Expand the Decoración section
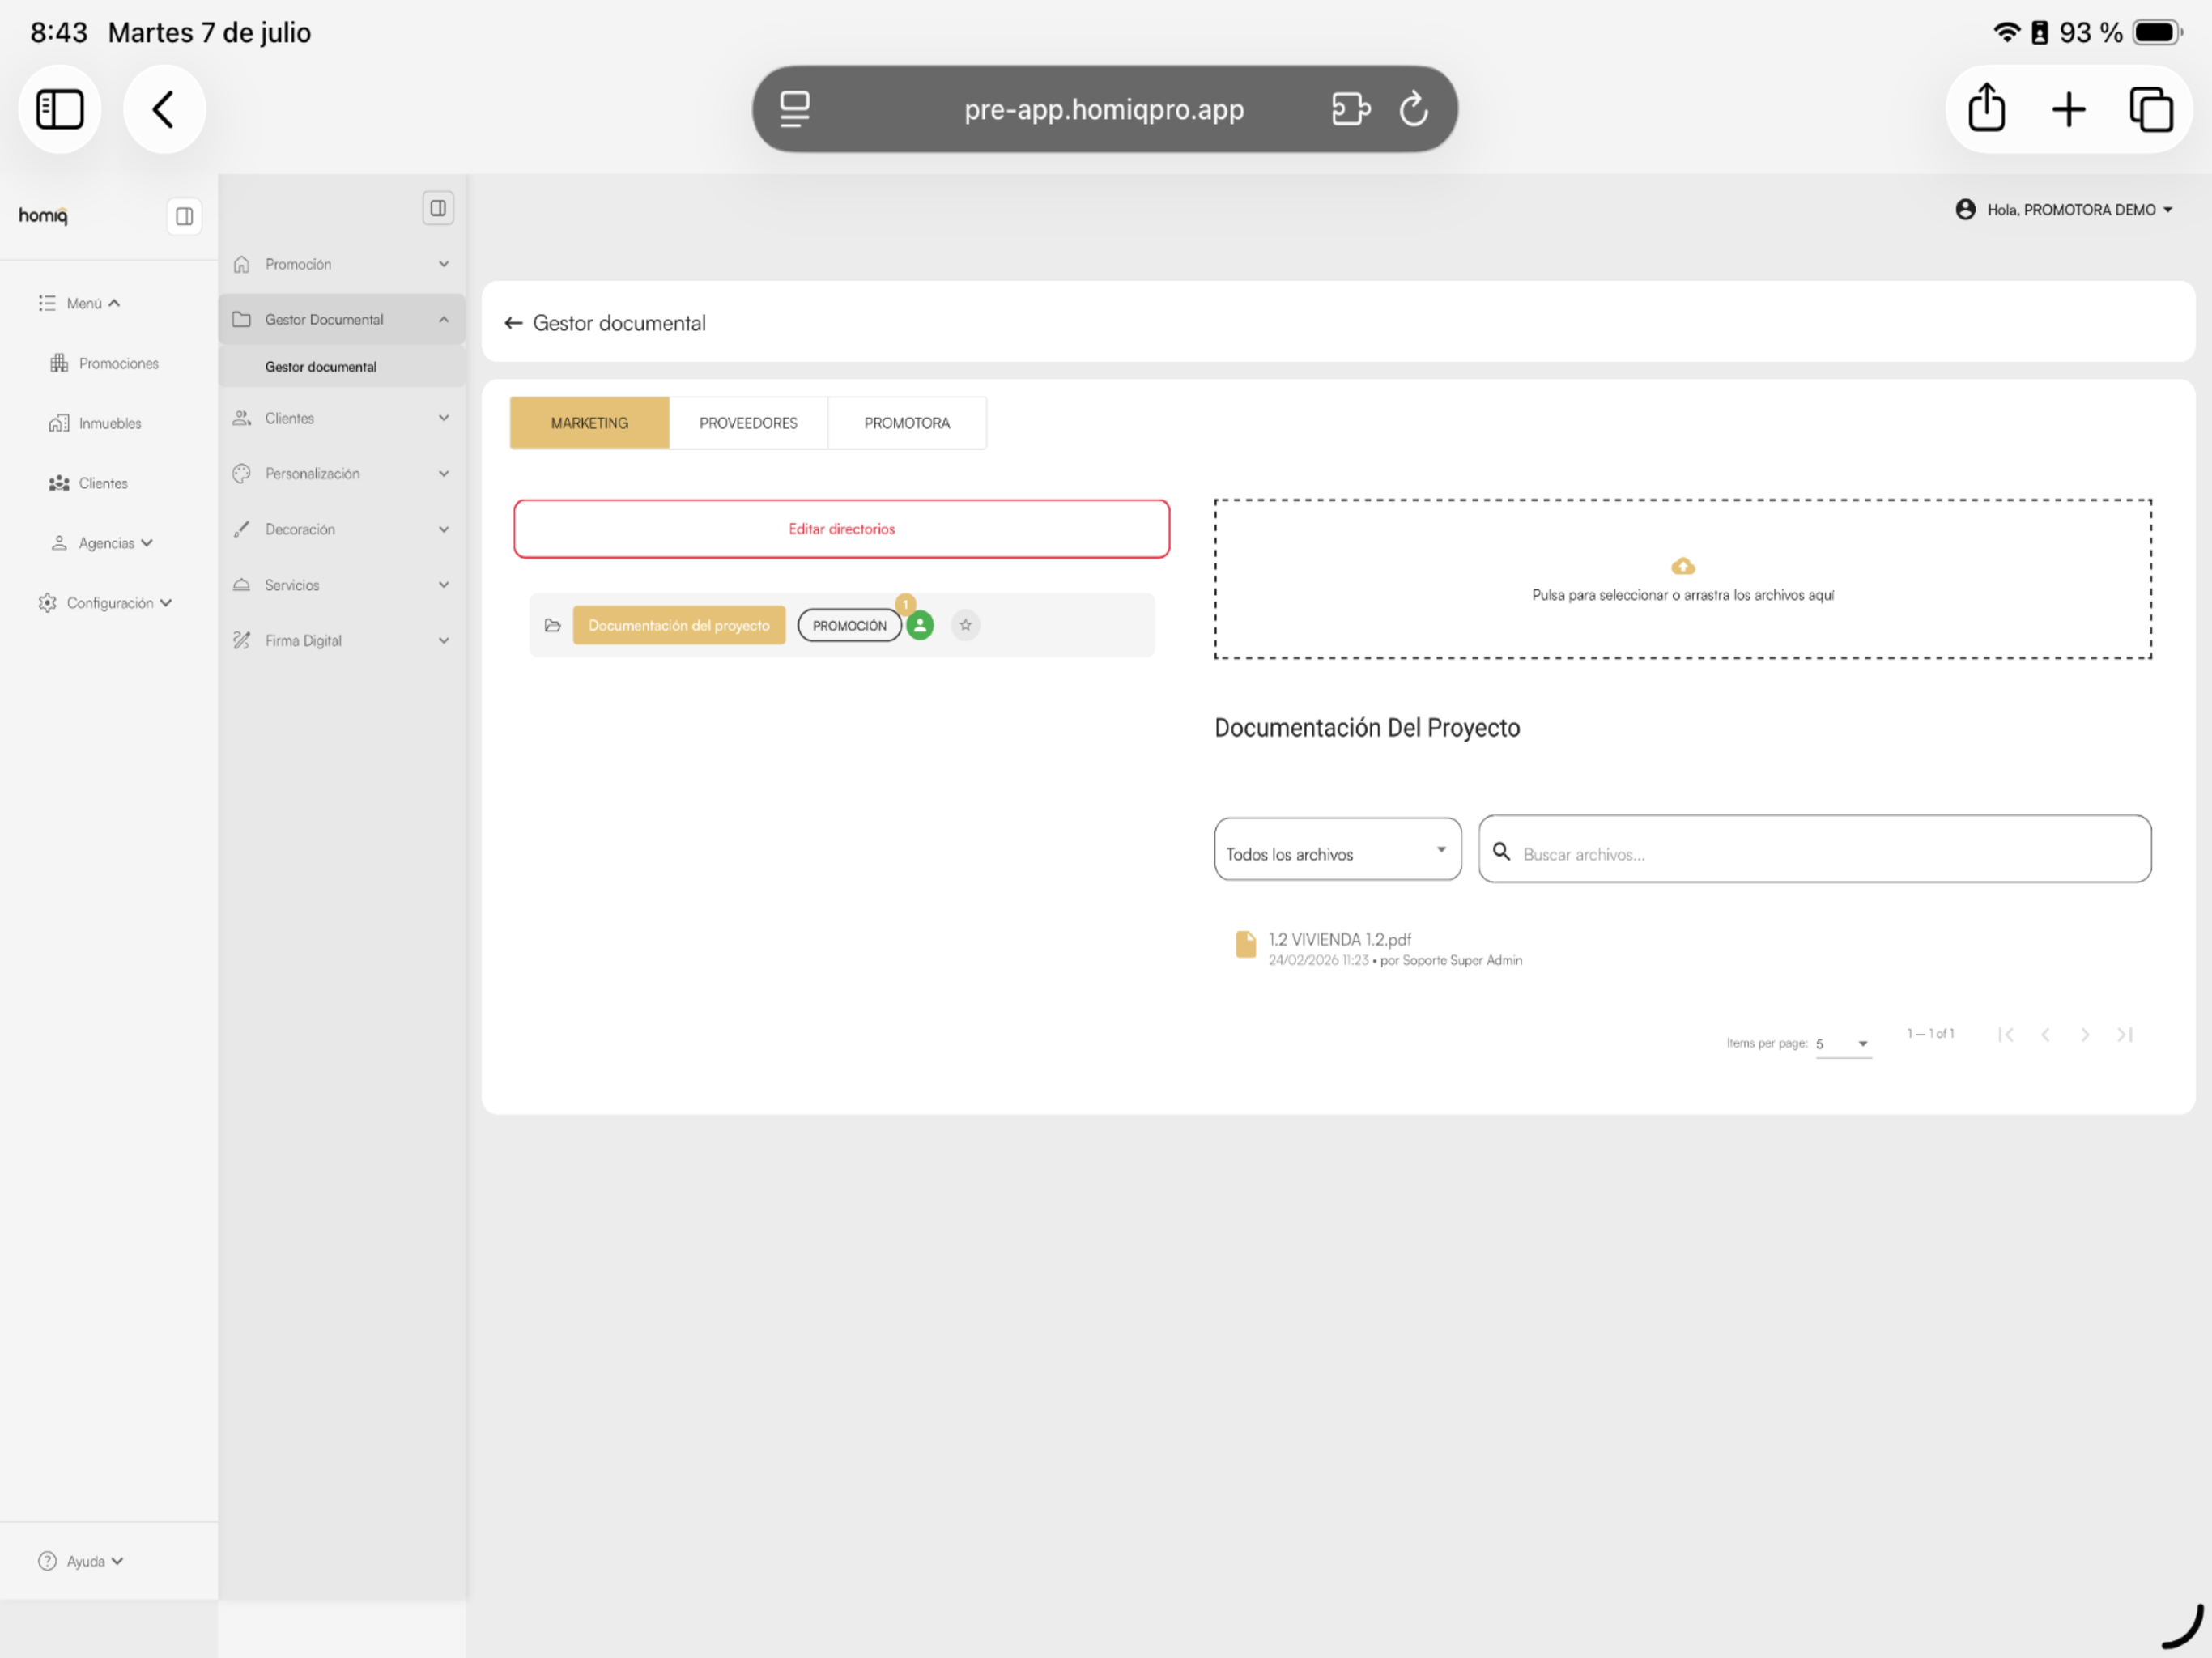Viewport: 2212px width, 1658px height. pyautogui.click(x=342, y=529)
